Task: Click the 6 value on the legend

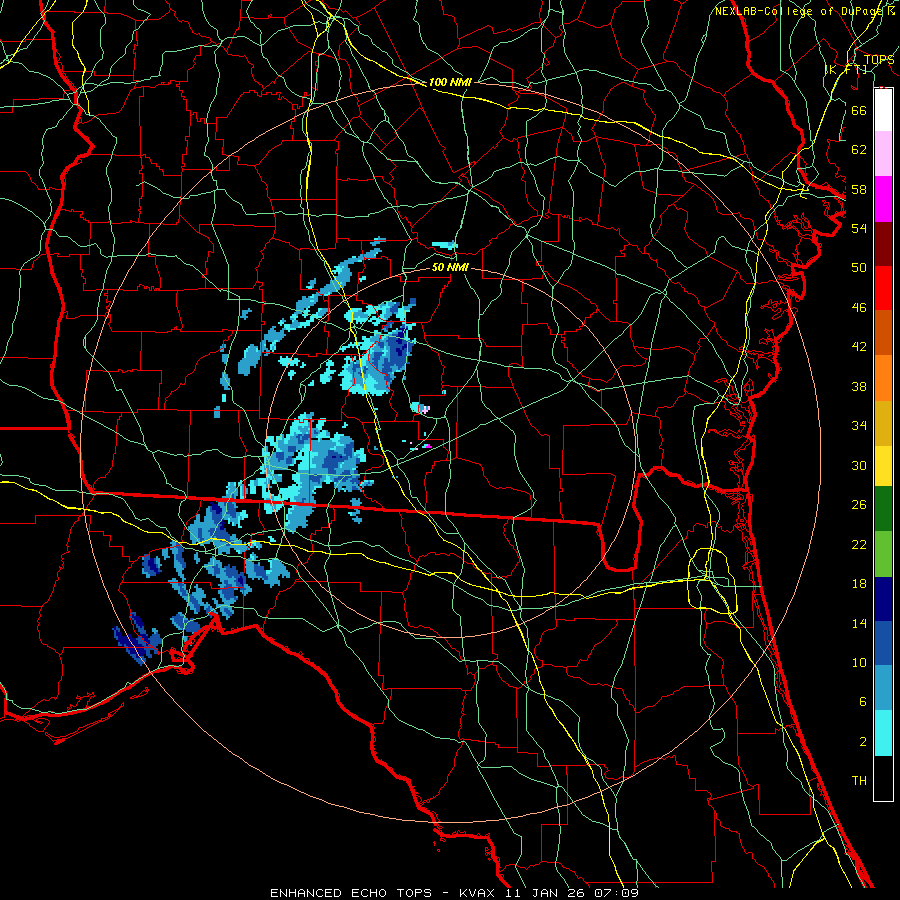Action: [862, 702]
